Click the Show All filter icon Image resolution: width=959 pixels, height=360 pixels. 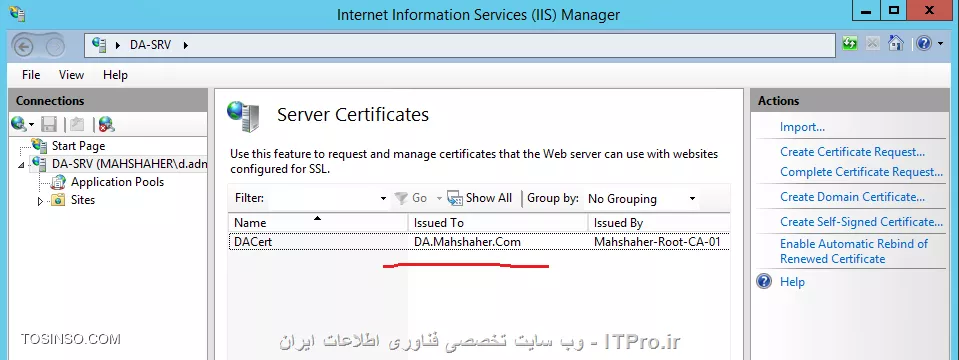pos(454,197)
